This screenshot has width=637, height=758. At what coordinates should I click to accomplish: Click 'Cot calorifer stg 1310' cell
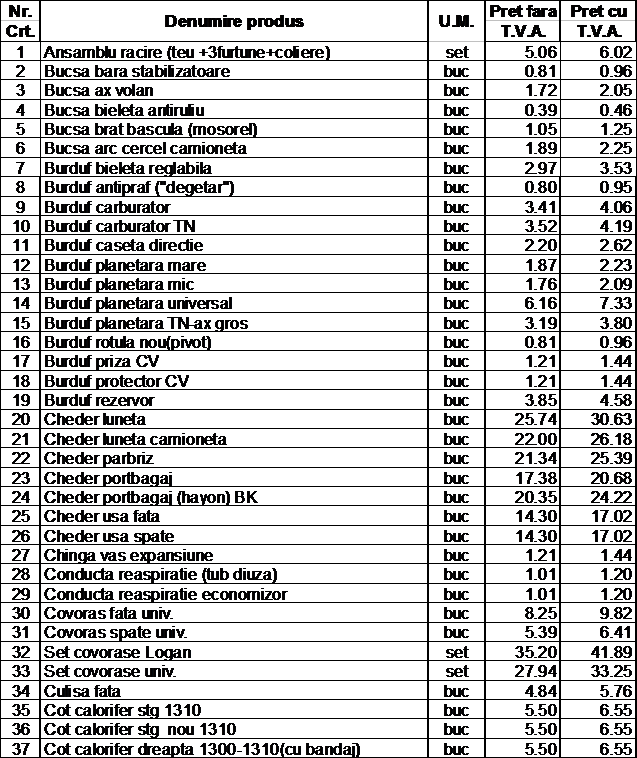coord(234,710)
